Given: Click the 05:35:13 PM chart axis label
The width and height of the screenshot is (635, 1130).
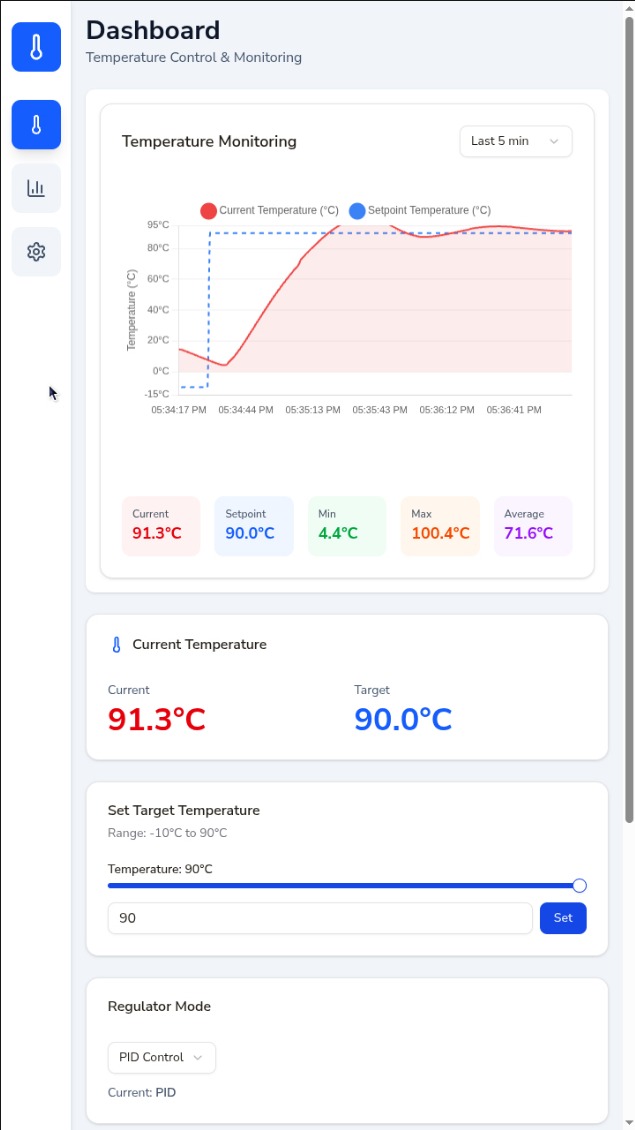Looking at the screenshot, I should (313, 409).
